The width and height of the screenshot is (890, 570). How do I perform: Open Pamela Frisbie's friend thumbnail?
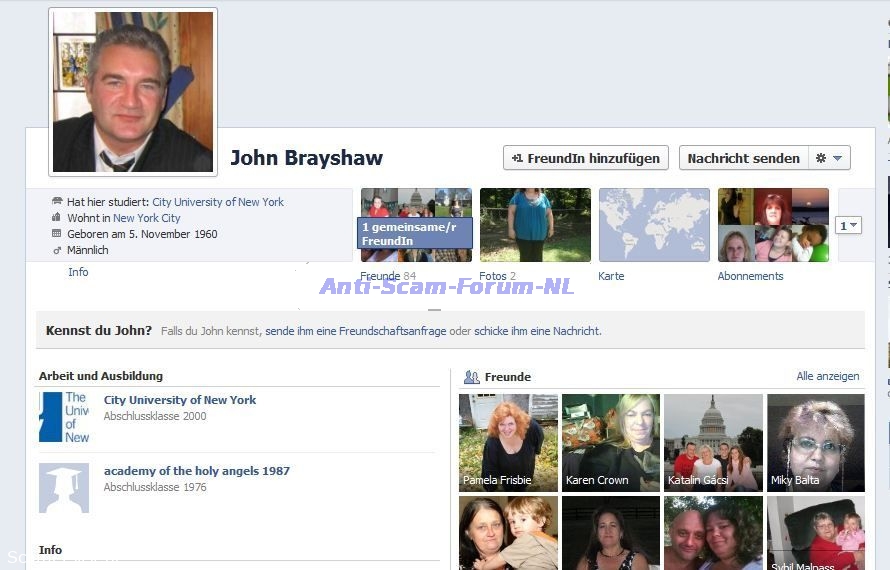pyautogui.click(x=508, y=442)
